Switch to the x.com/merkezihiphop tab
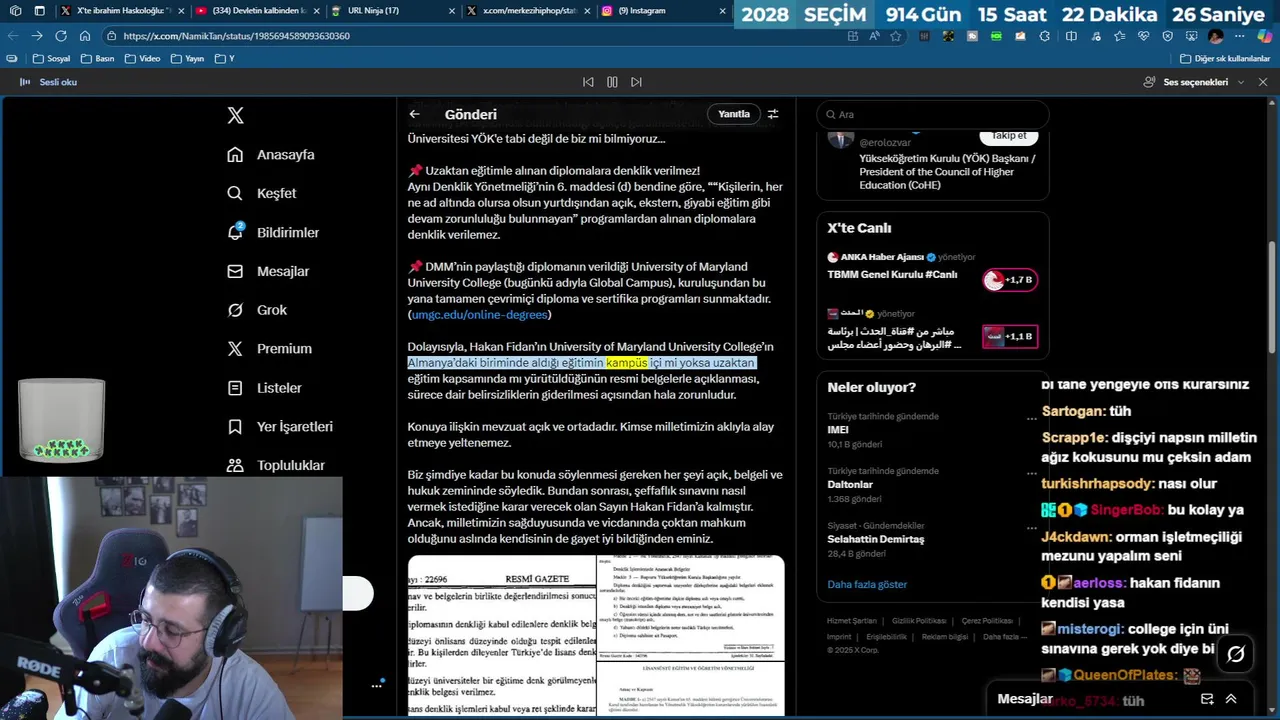Screen dimensions: 1280x720 pyautogui.click(x=527, y=11)
